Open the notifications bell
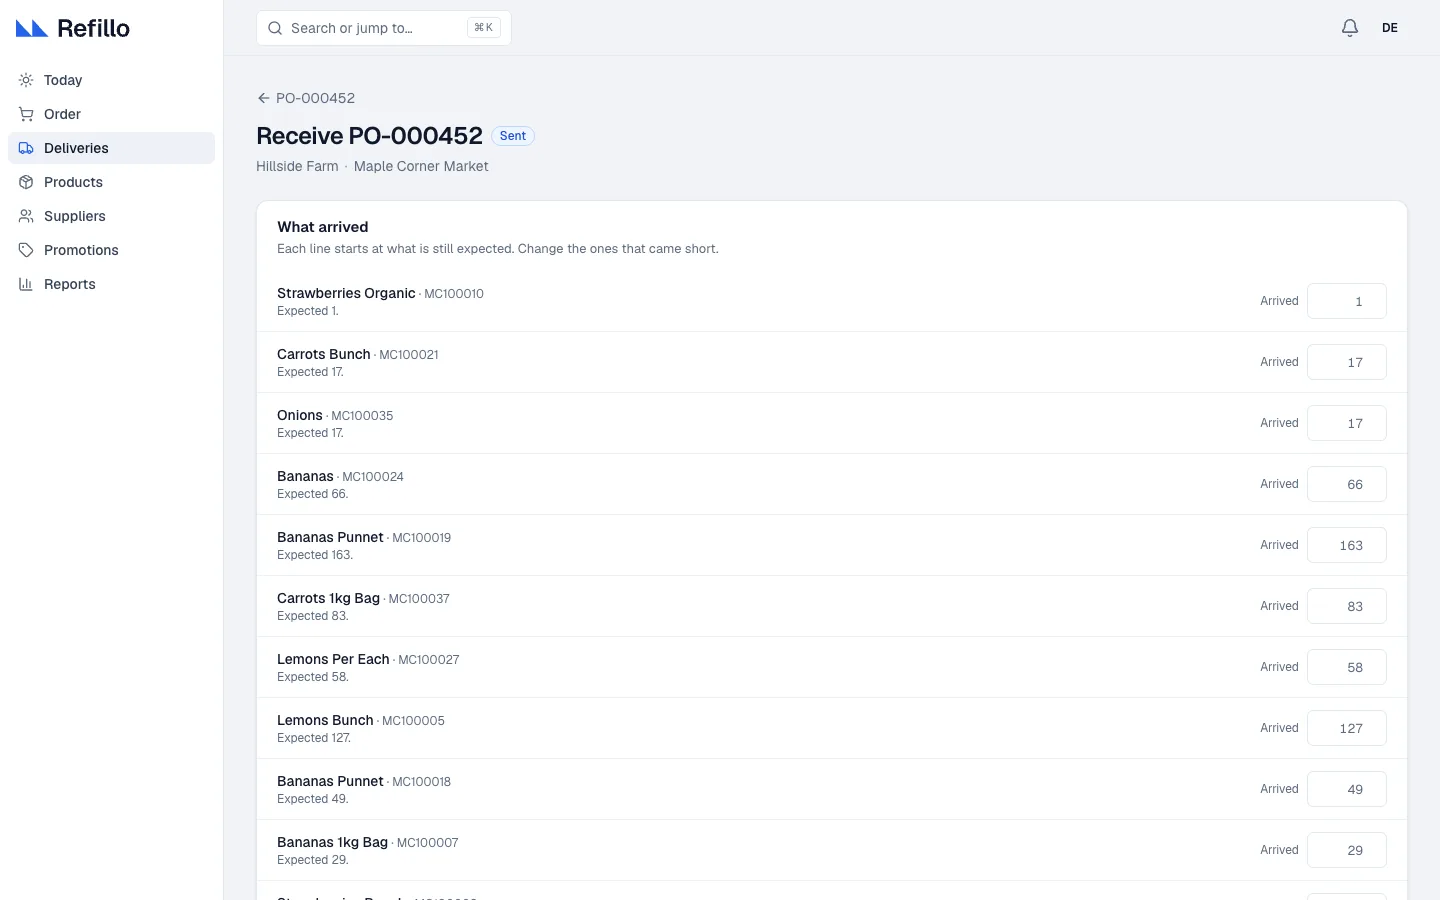 [x=1350, y=28]
